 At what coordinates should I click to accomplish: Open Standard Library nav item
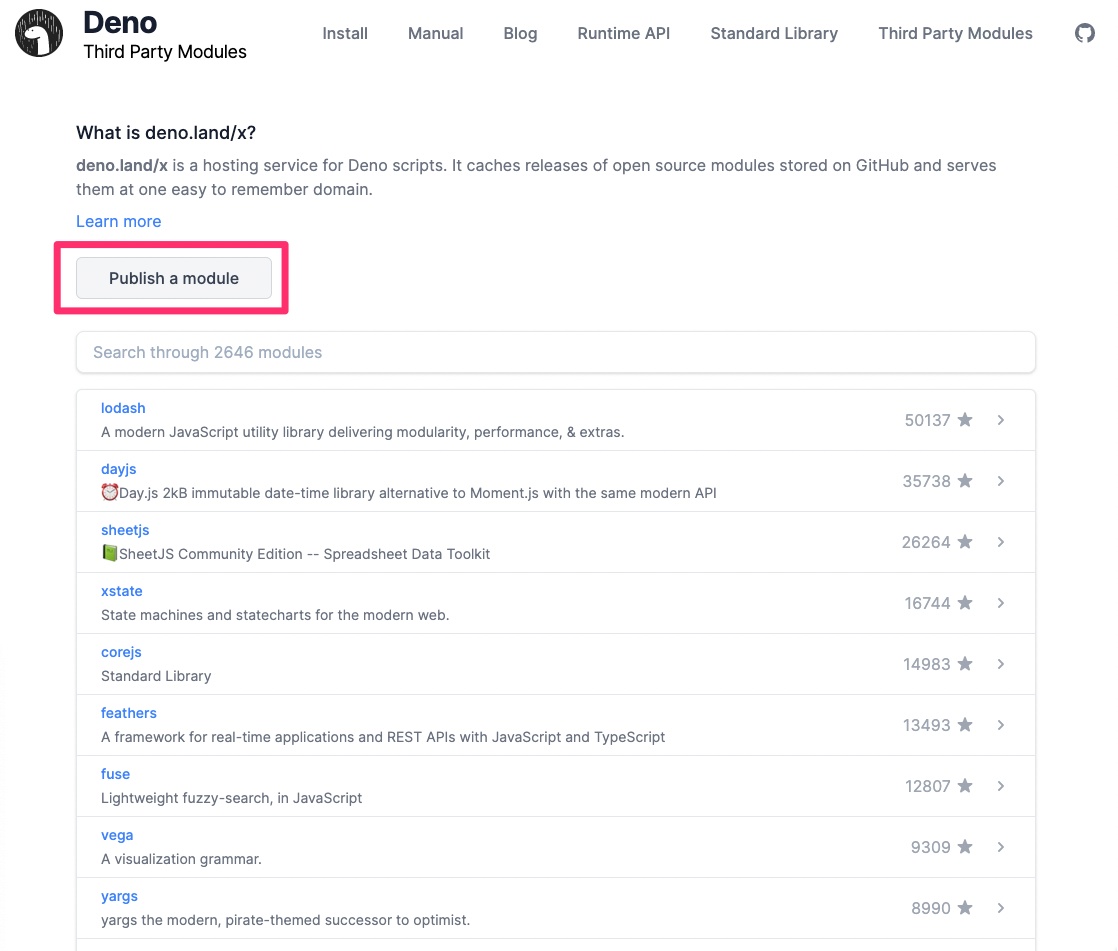[774, 34]
